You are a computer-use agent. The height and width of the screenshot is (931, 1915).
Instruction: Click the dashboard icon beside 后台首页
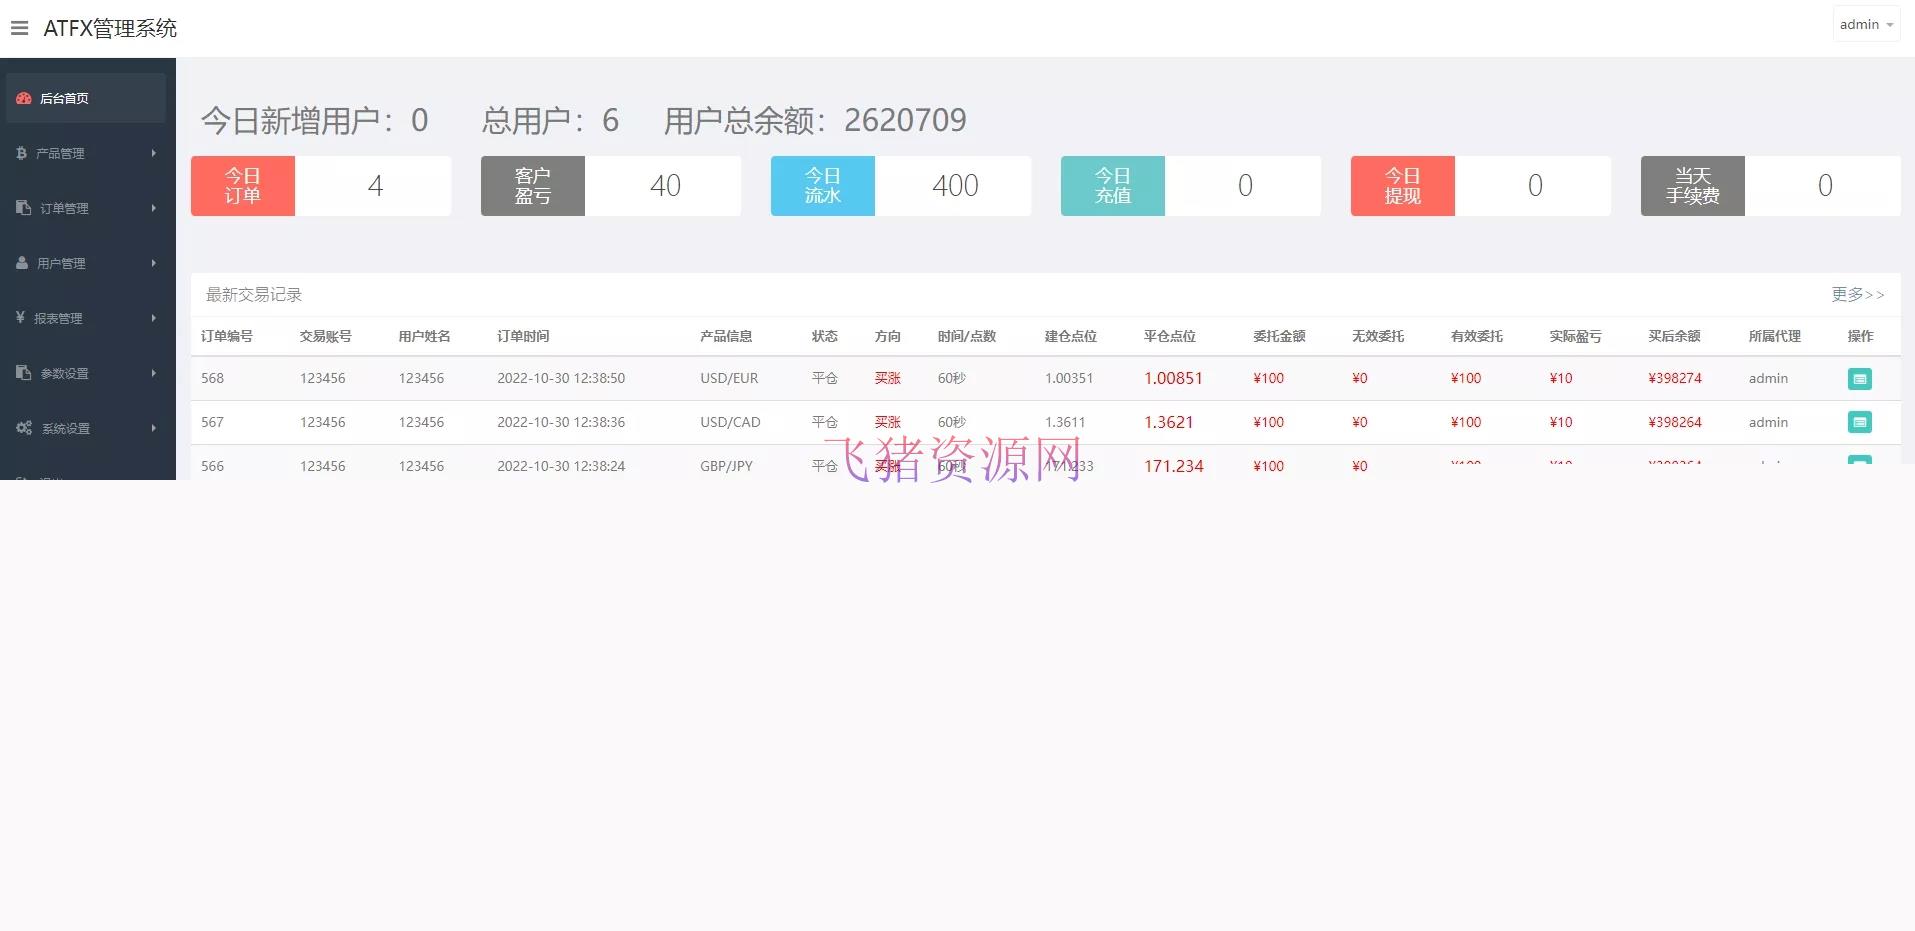(24, 97)
